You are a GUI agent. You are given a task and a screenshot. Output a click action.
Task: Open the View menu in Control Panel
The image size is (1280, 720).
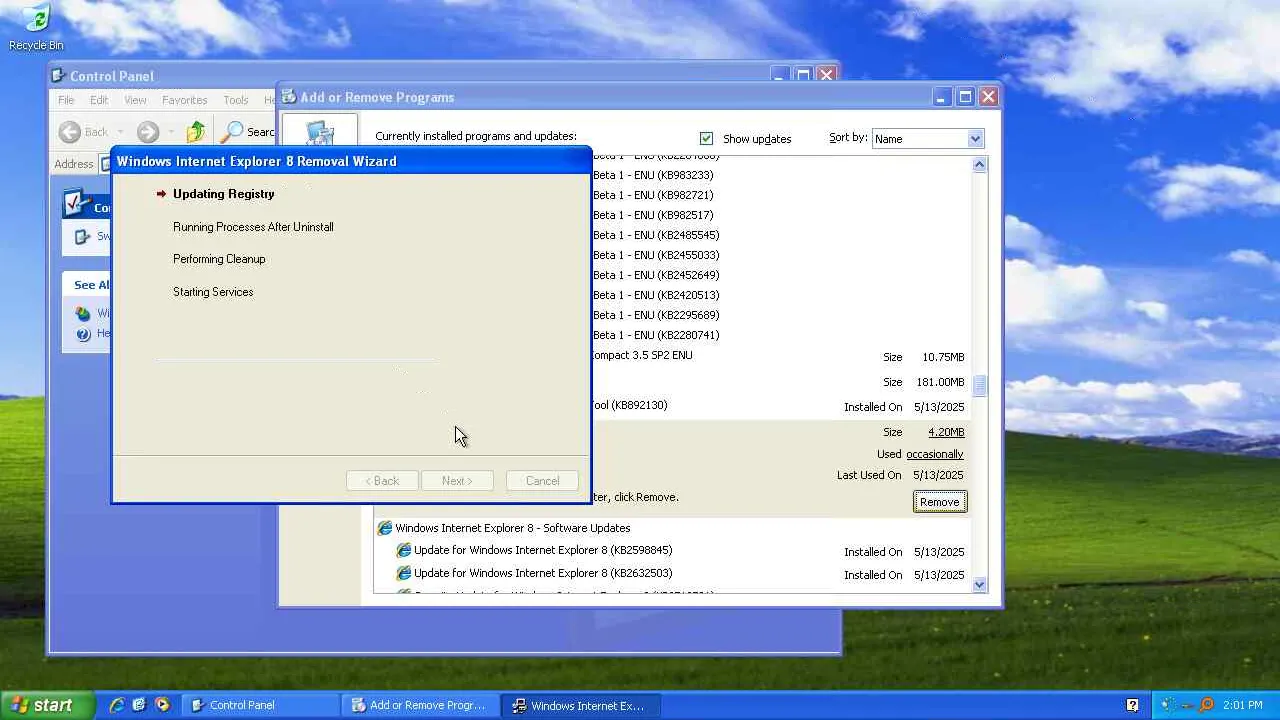135,100
